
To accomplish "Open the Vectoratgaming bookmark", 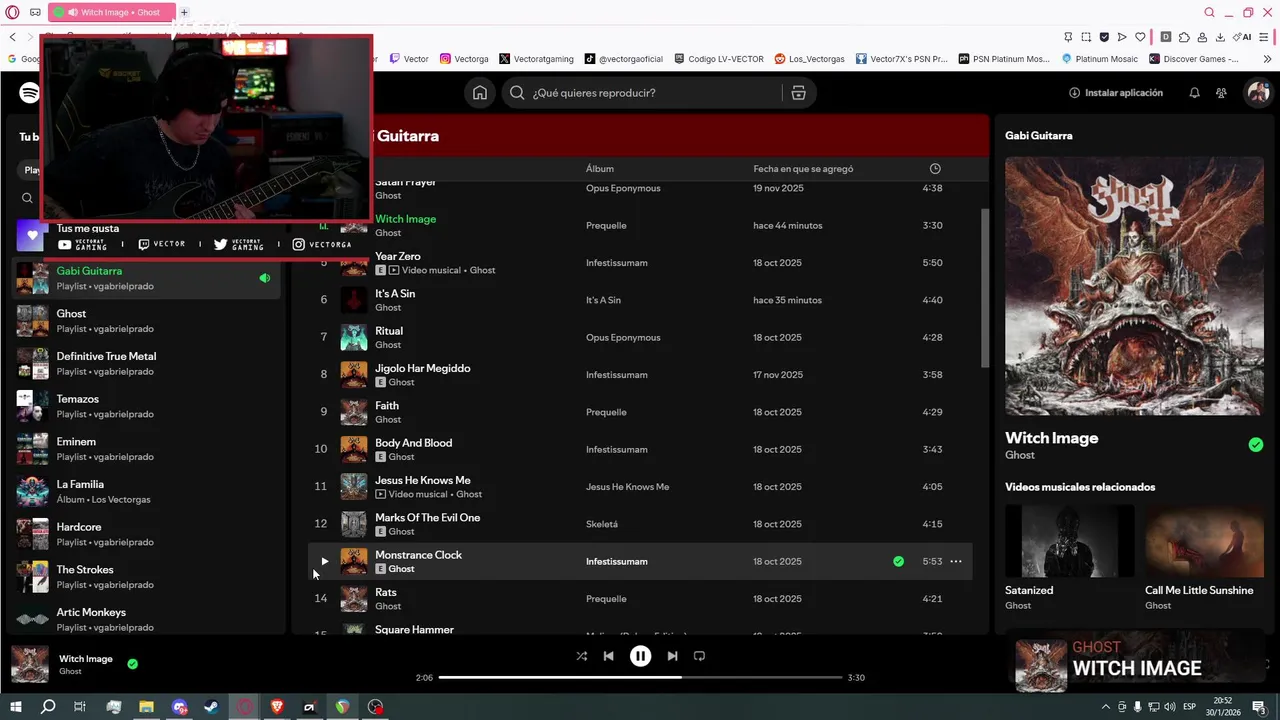I will pyautogui.click(x=536, y=59).
